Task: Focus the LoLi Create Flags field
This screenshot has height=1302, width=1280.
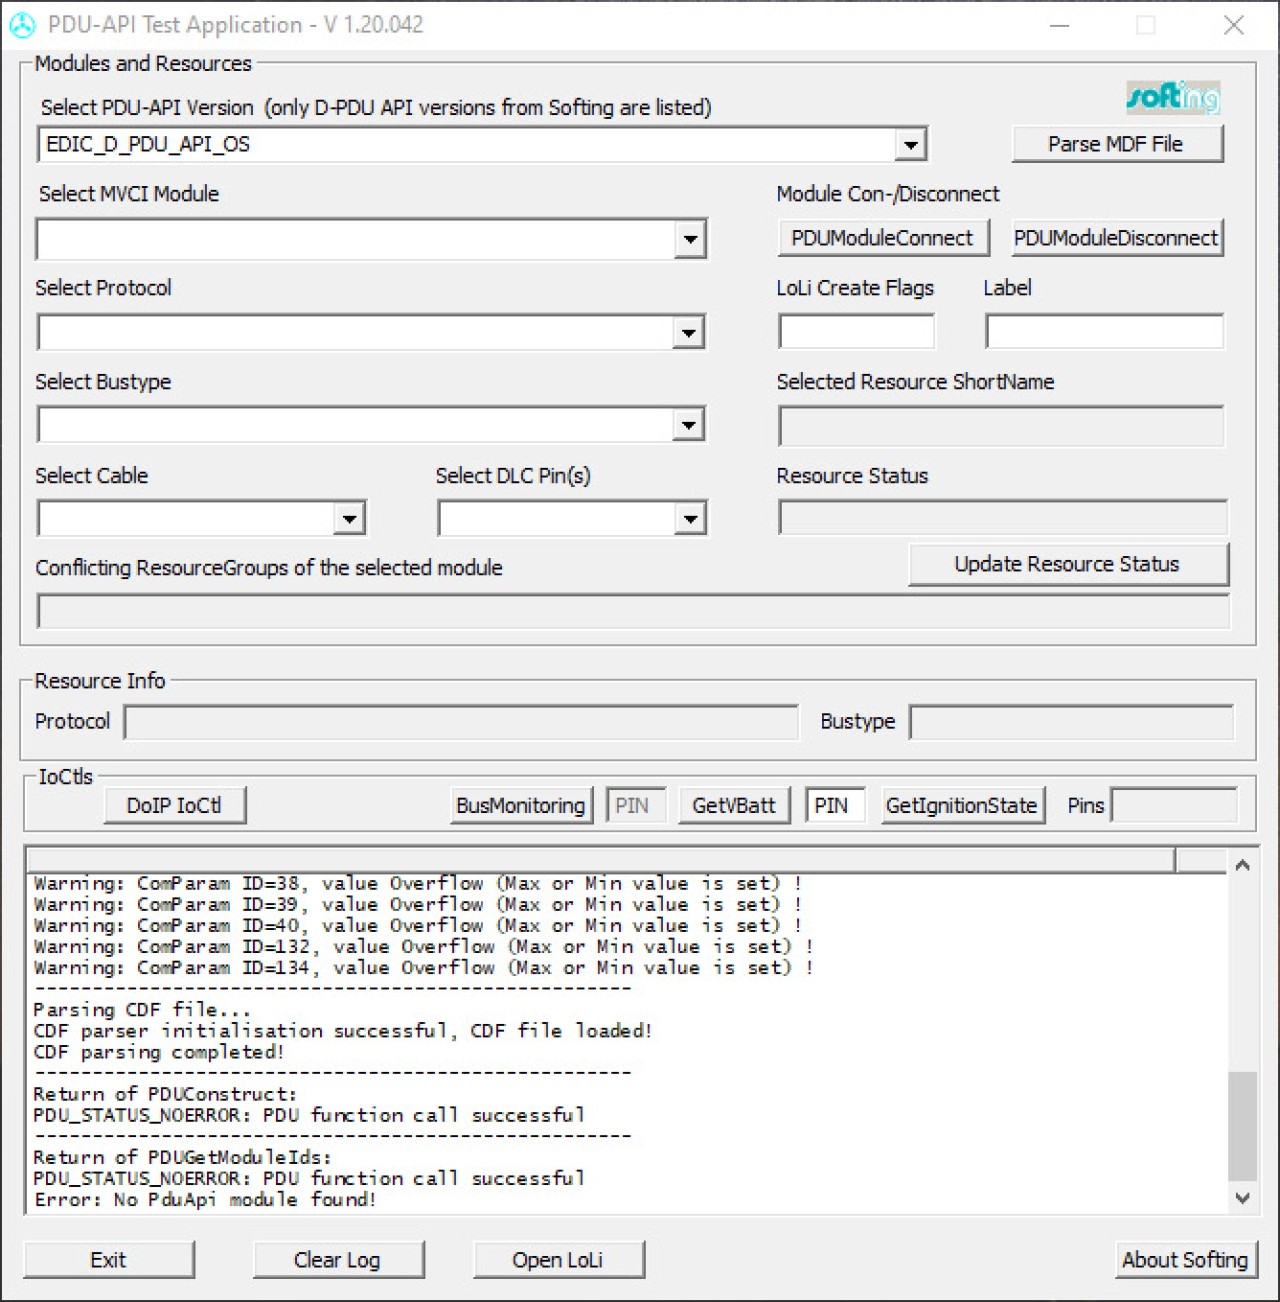Action: [x=857, y=331]
